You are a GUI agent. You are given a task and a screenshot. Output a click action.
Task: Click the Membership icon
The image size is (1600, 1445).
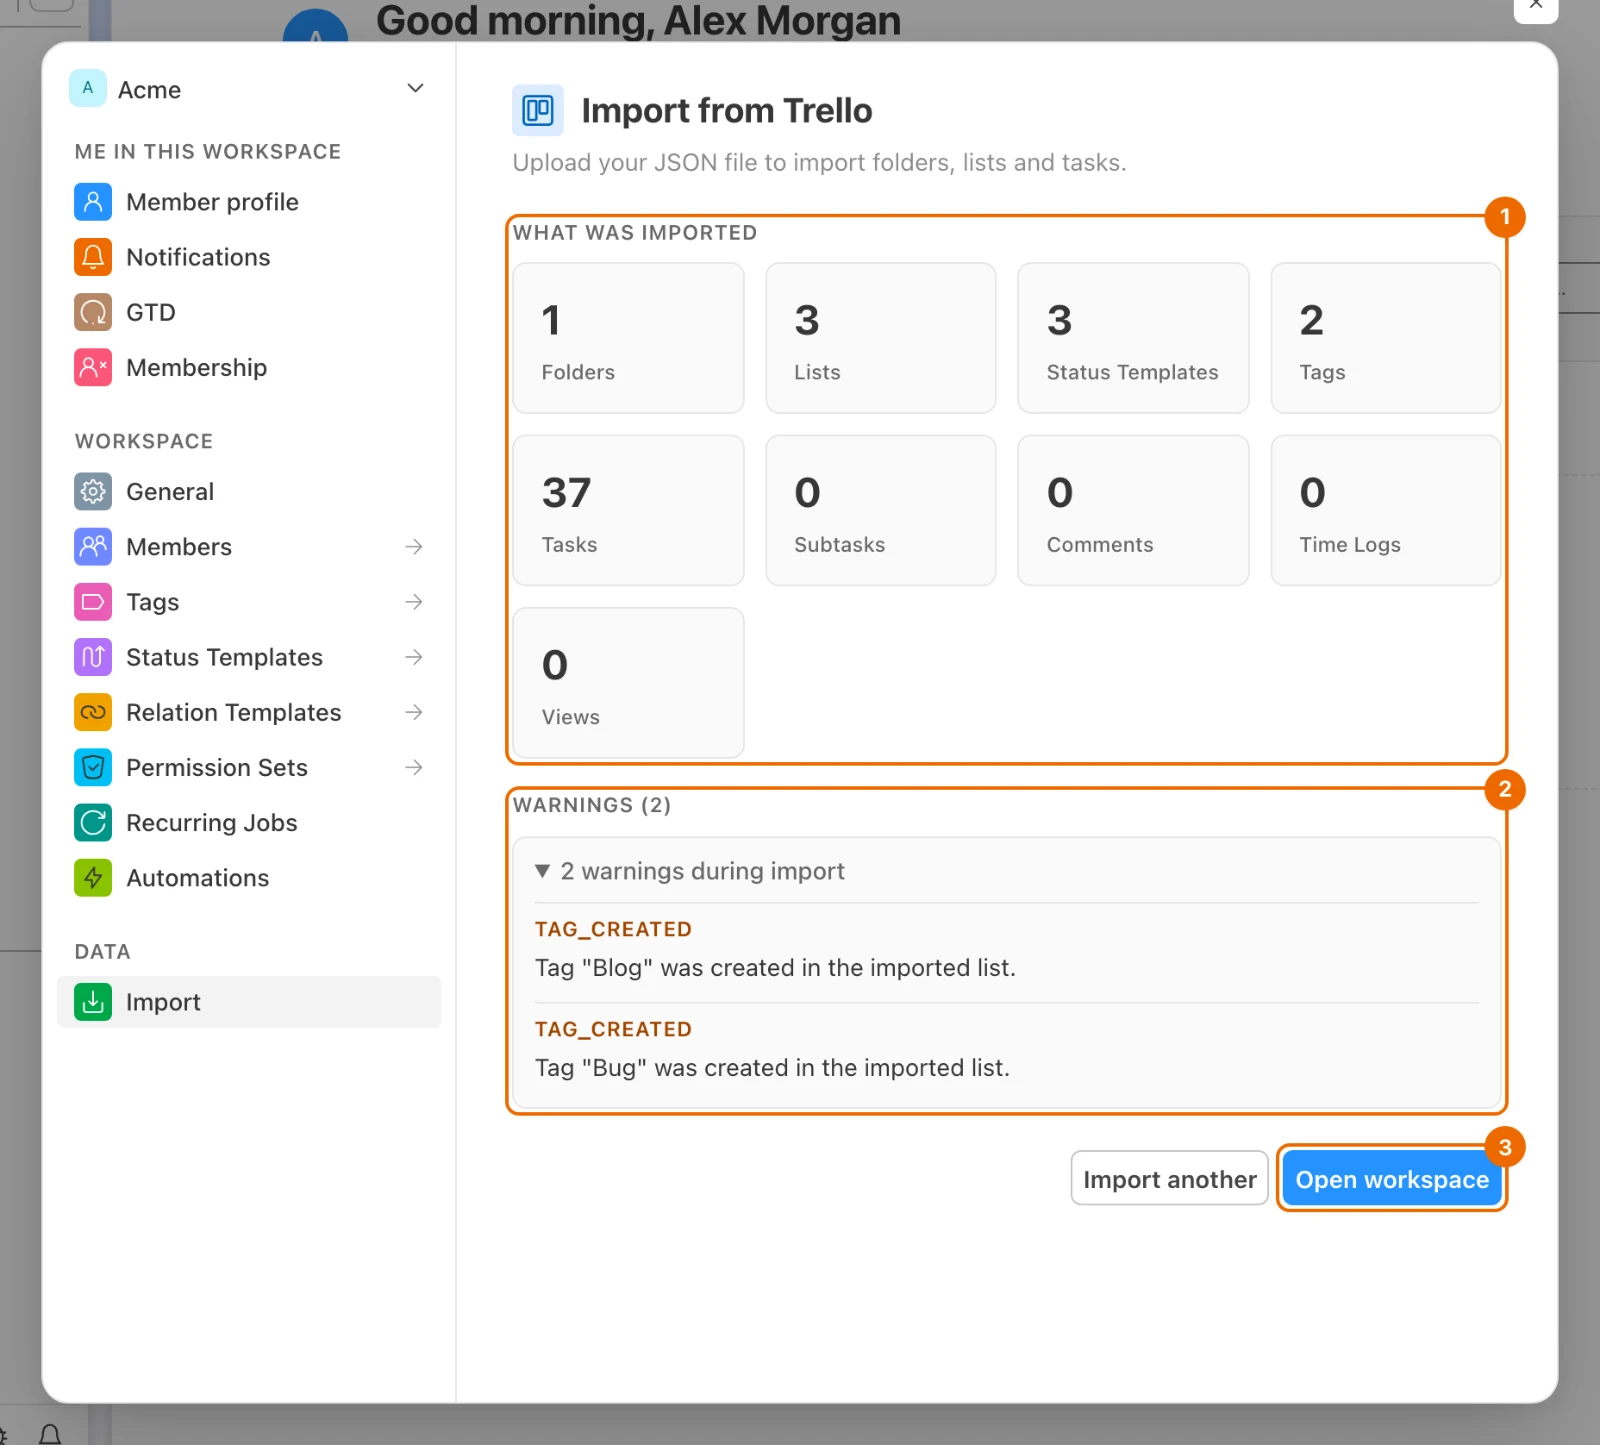[x=93, y=367]
